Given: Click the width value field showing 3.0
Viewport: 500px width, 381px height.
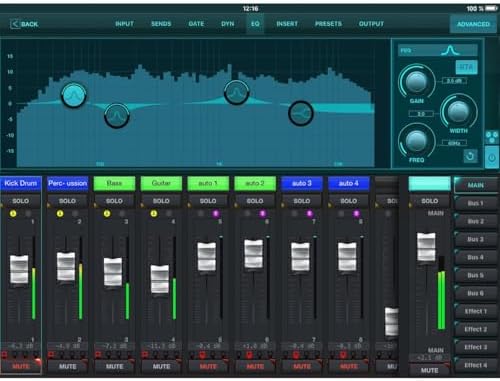Looking at the screenshot, I should click(421, 114).
